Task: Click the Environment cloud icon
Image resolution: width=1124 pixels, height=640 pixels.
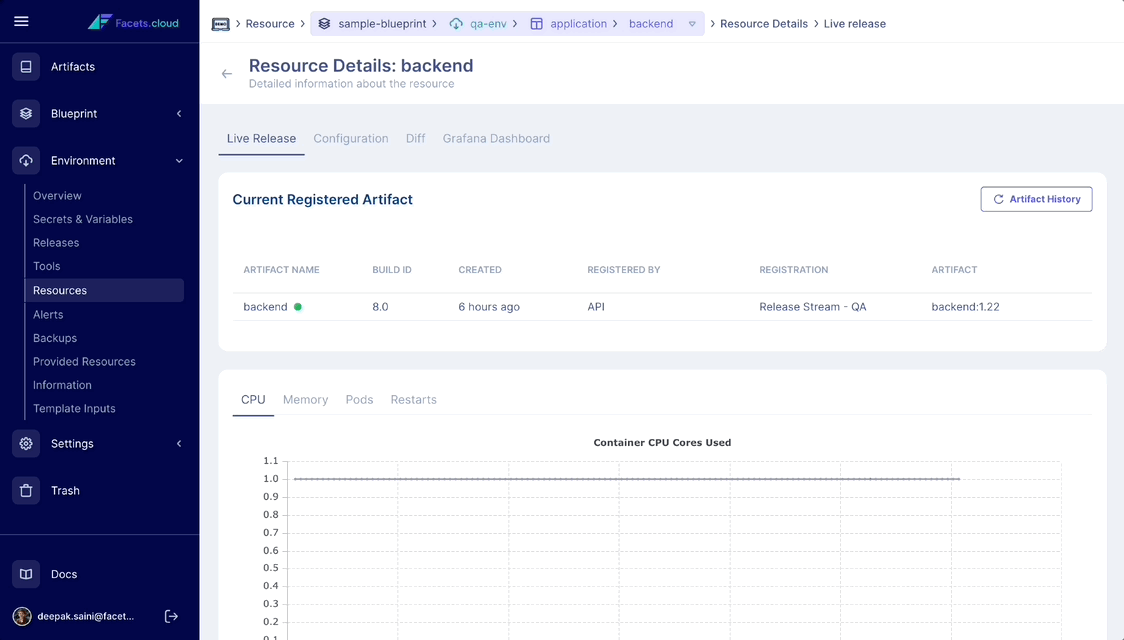Action: [26, 161]
